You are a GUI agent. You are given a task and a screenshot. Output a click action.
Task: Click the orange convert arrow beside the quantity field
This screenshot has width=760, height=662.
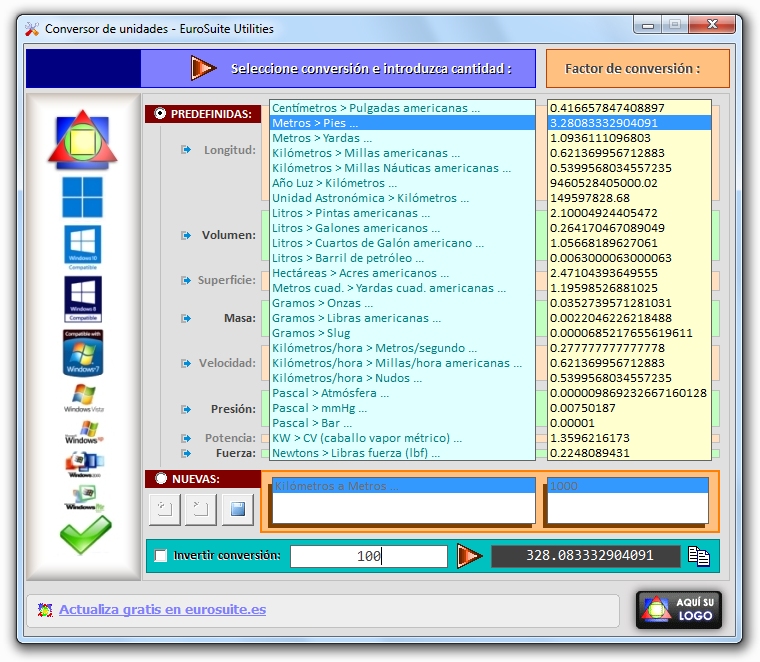[x=469, y=556]
